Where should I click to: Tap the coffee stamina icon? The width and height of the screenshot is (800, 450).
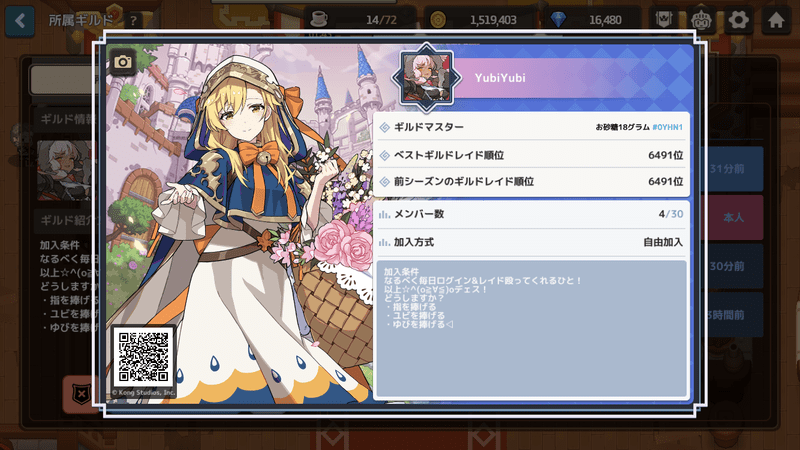click(319, 19)
